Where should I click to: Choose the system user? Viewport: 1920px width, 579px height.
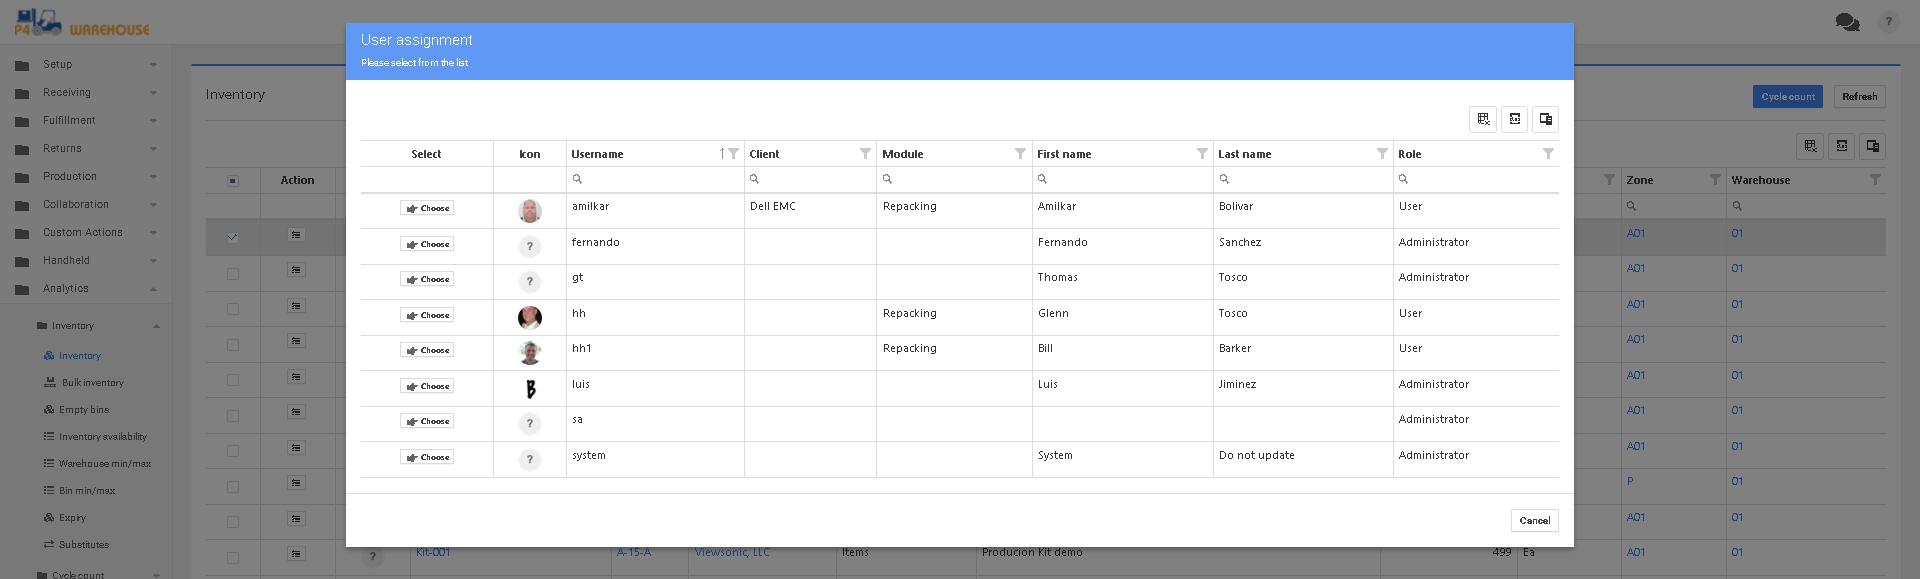click(427, 457)
